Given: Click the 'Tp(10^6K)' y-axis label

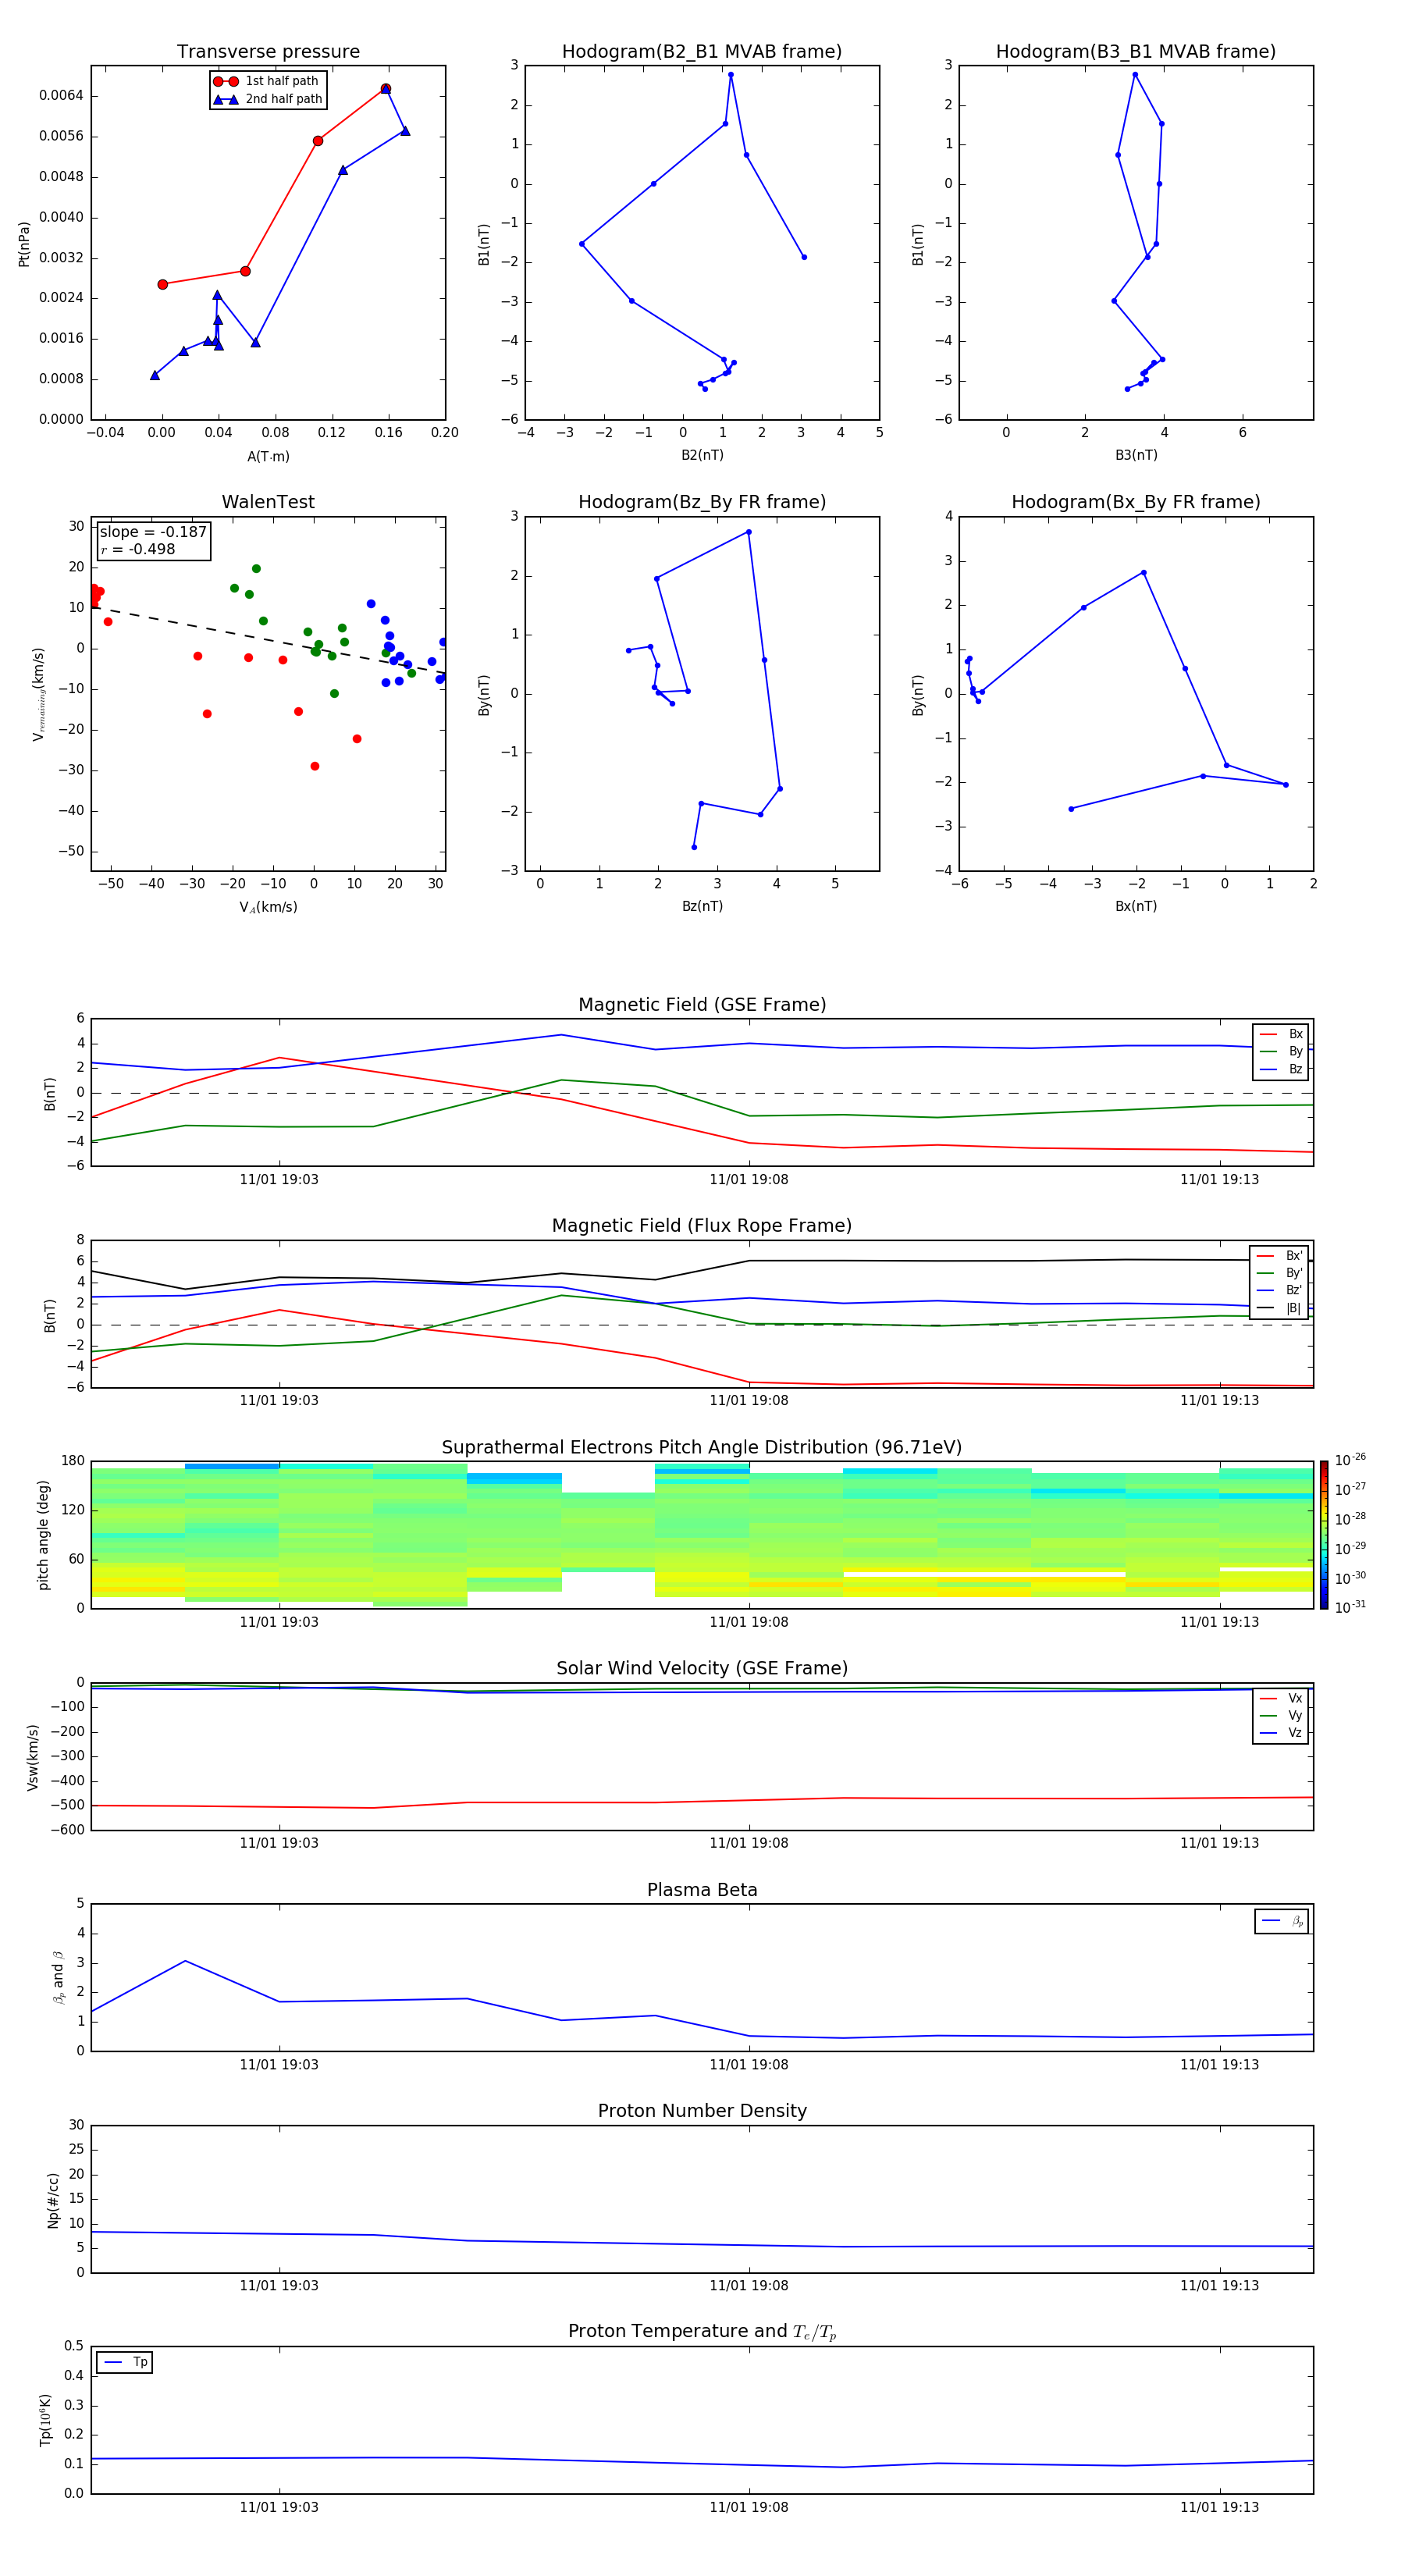Looking at the screenshot, I should (x=45, y=2420).
